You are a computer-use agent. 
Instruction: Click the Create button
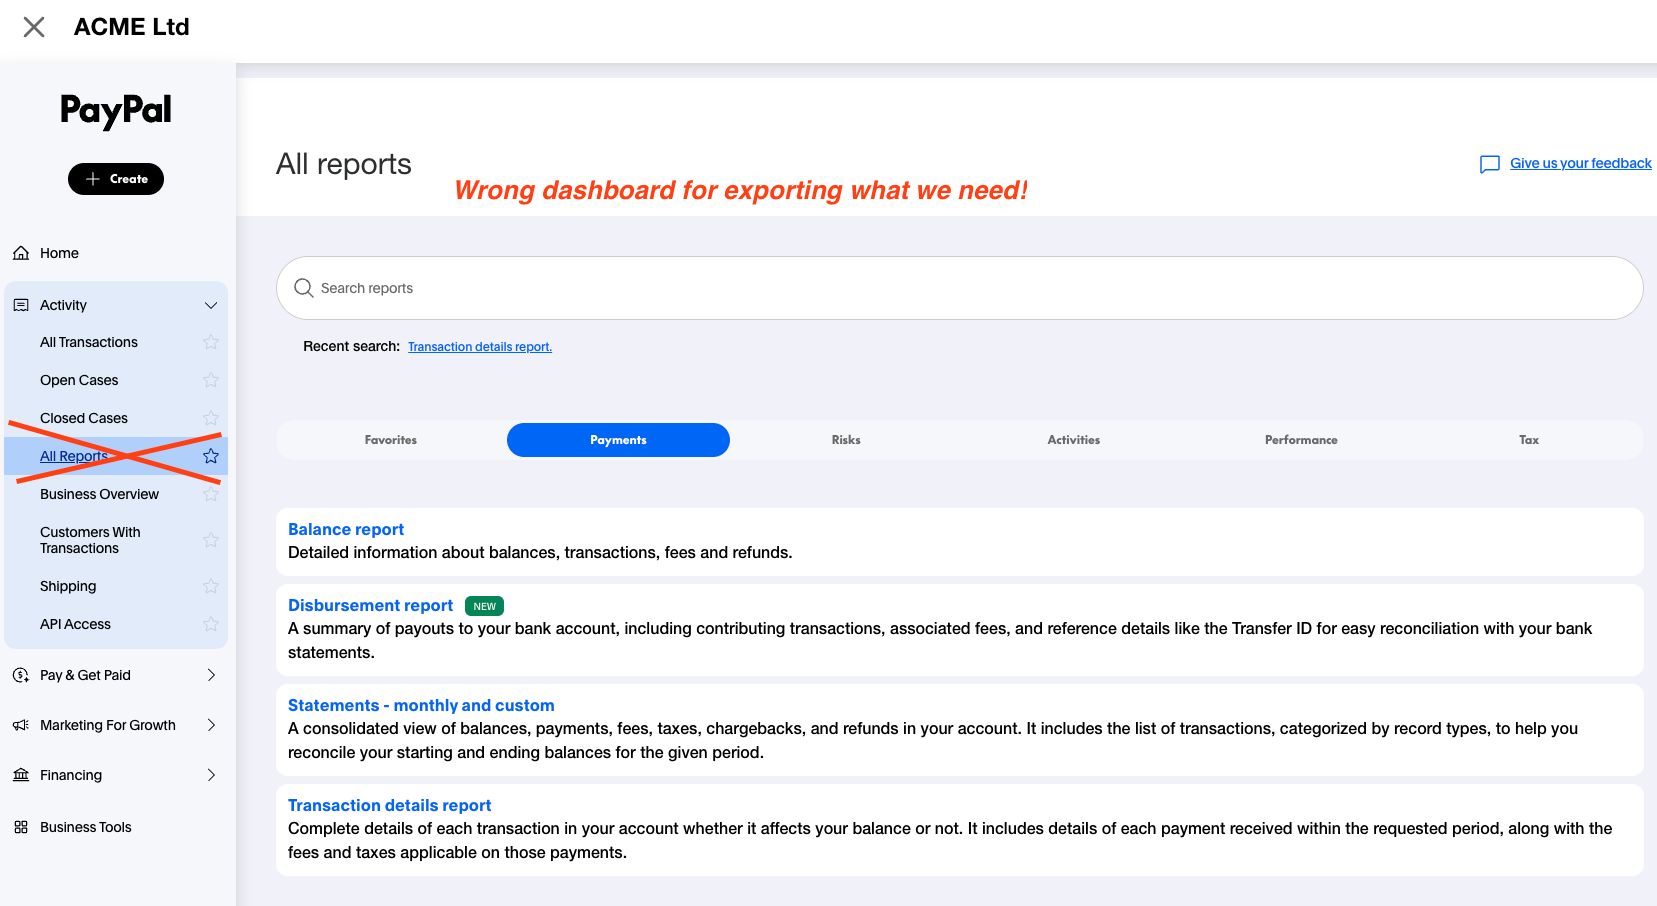[x=116, y=178]
